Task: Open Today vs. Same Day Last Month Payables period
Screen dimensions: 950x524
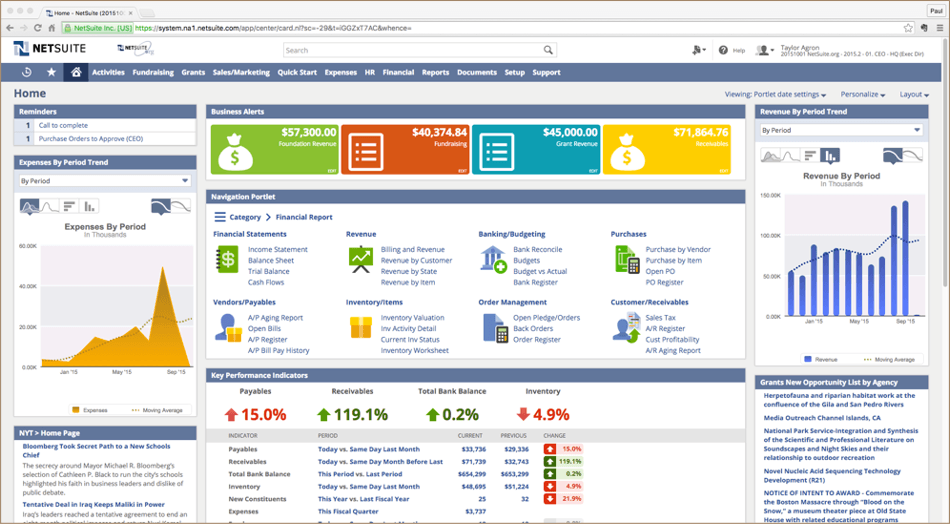Action: coord(368,449)
